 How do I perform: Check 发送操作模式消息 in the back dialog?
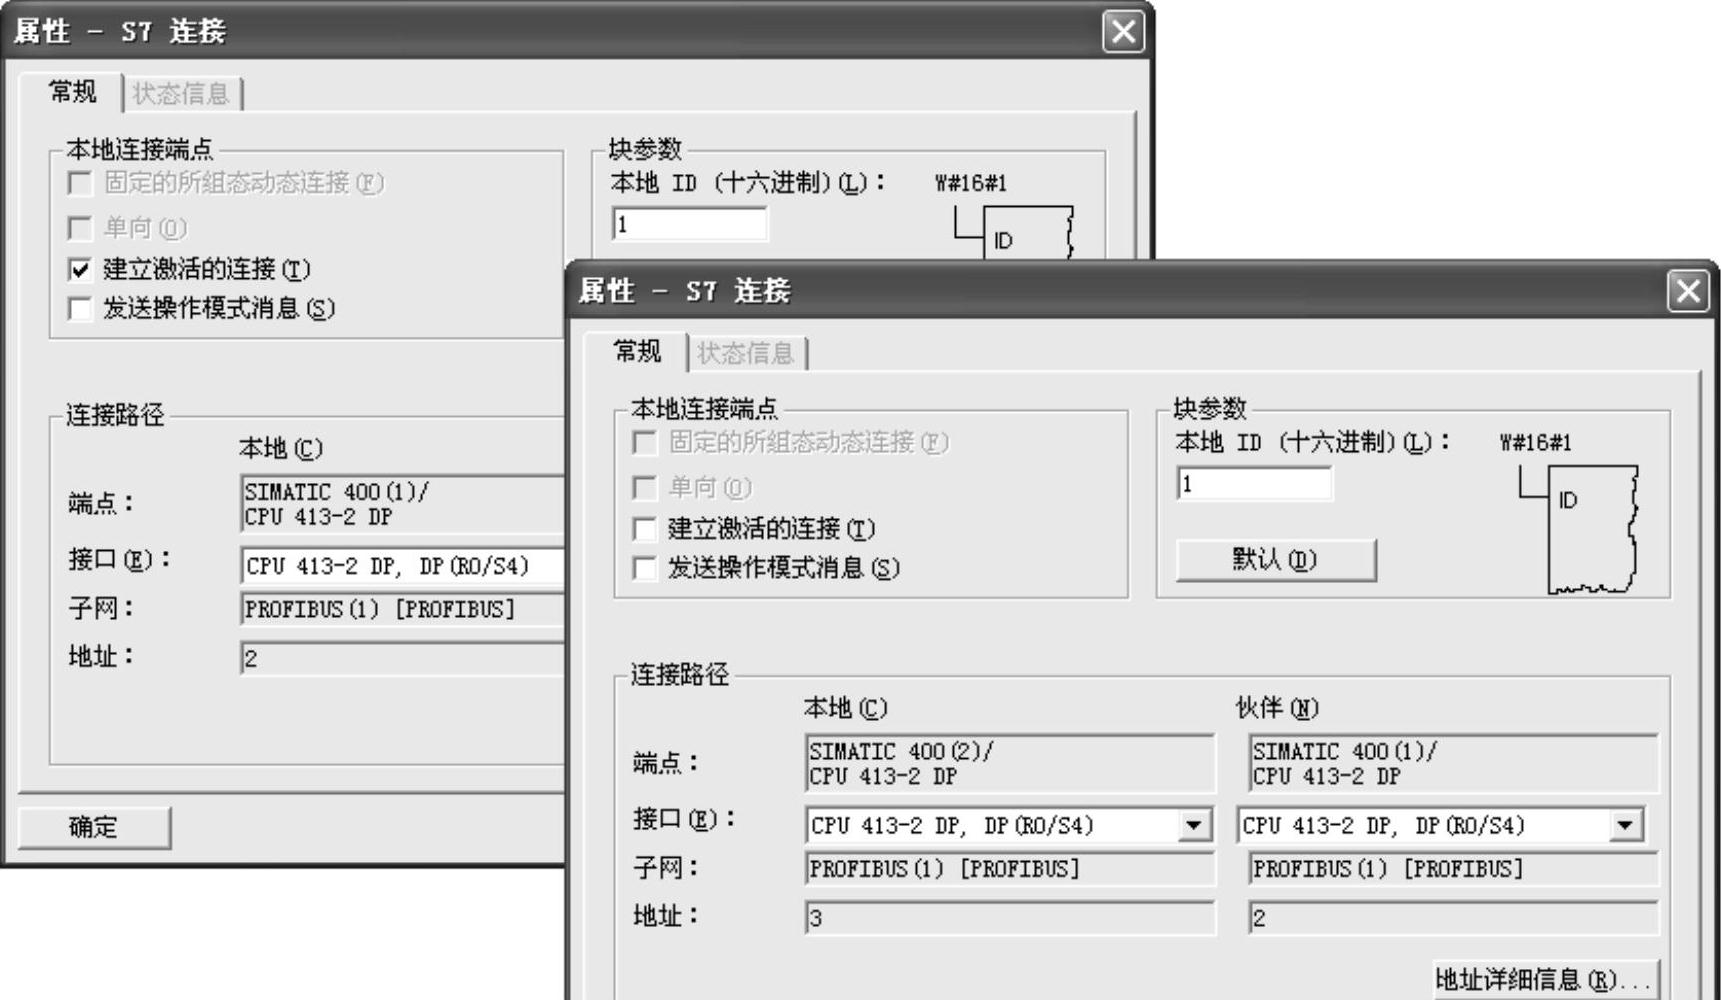80,309
